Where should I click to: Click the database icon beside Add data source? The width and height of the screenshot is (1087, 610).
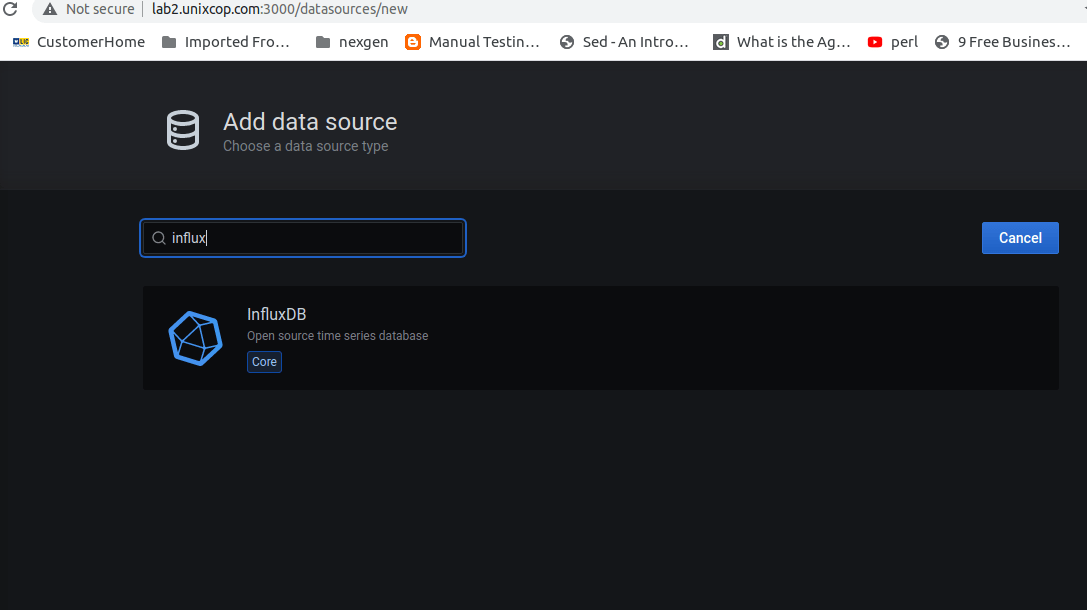pos(183,130)
